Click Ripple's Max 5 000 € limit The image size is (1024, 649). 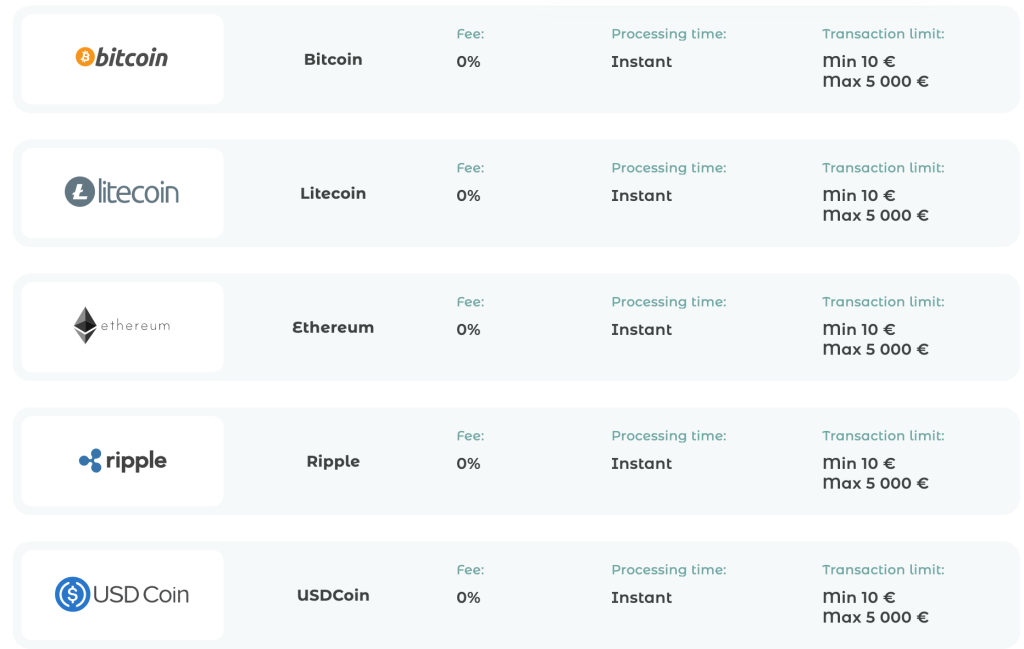(x=876, y=483)
